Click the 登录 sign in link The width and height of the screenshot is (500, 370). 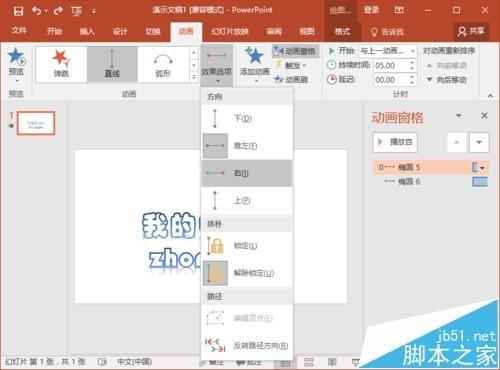[371, 10]
